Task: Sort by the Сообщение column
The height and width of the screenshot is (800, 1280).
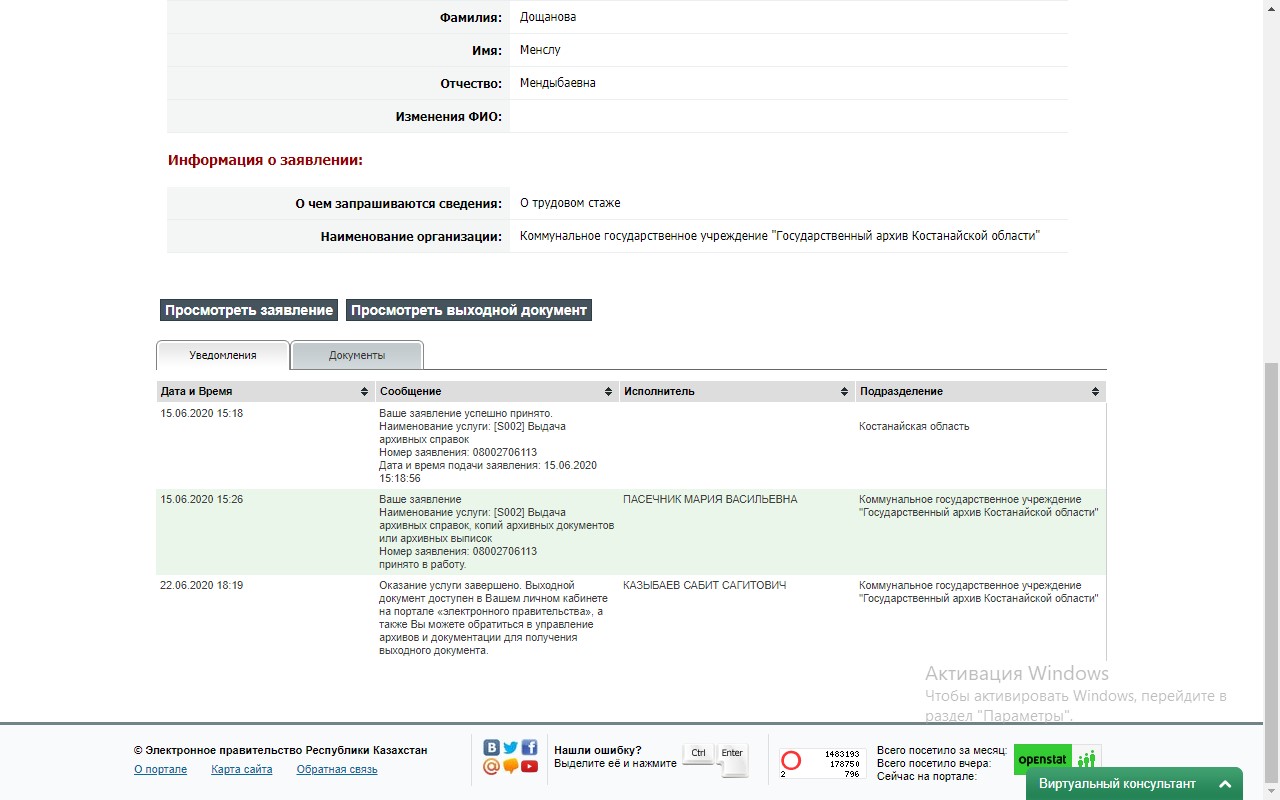Action: click(x=497, y=391)
